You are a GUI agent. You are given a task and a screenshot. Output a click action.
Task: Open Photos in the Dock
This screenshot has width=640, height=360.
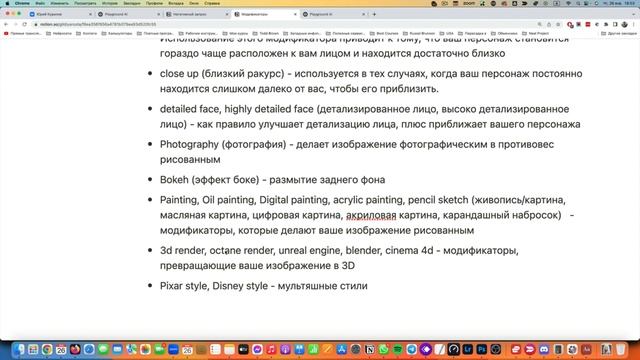pos(145,349)
